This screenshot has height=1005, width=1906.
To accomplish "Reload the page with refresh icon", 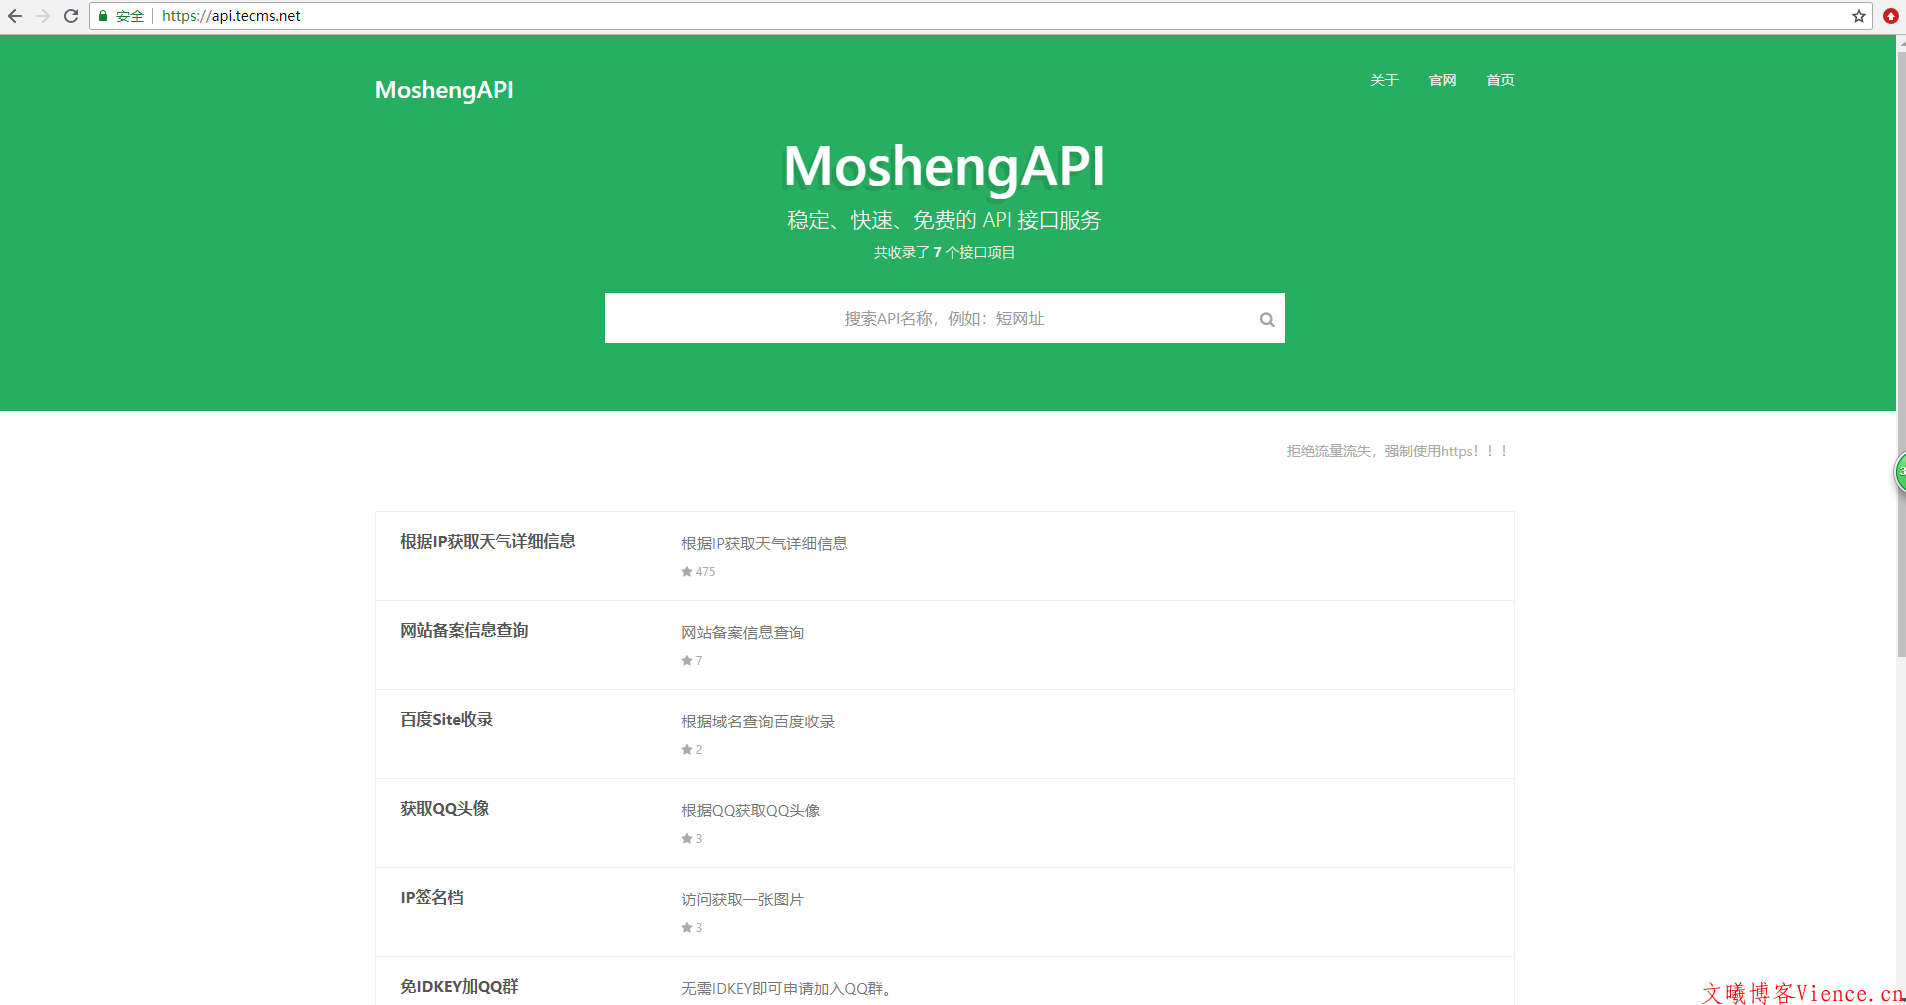I will click(71, 16).
